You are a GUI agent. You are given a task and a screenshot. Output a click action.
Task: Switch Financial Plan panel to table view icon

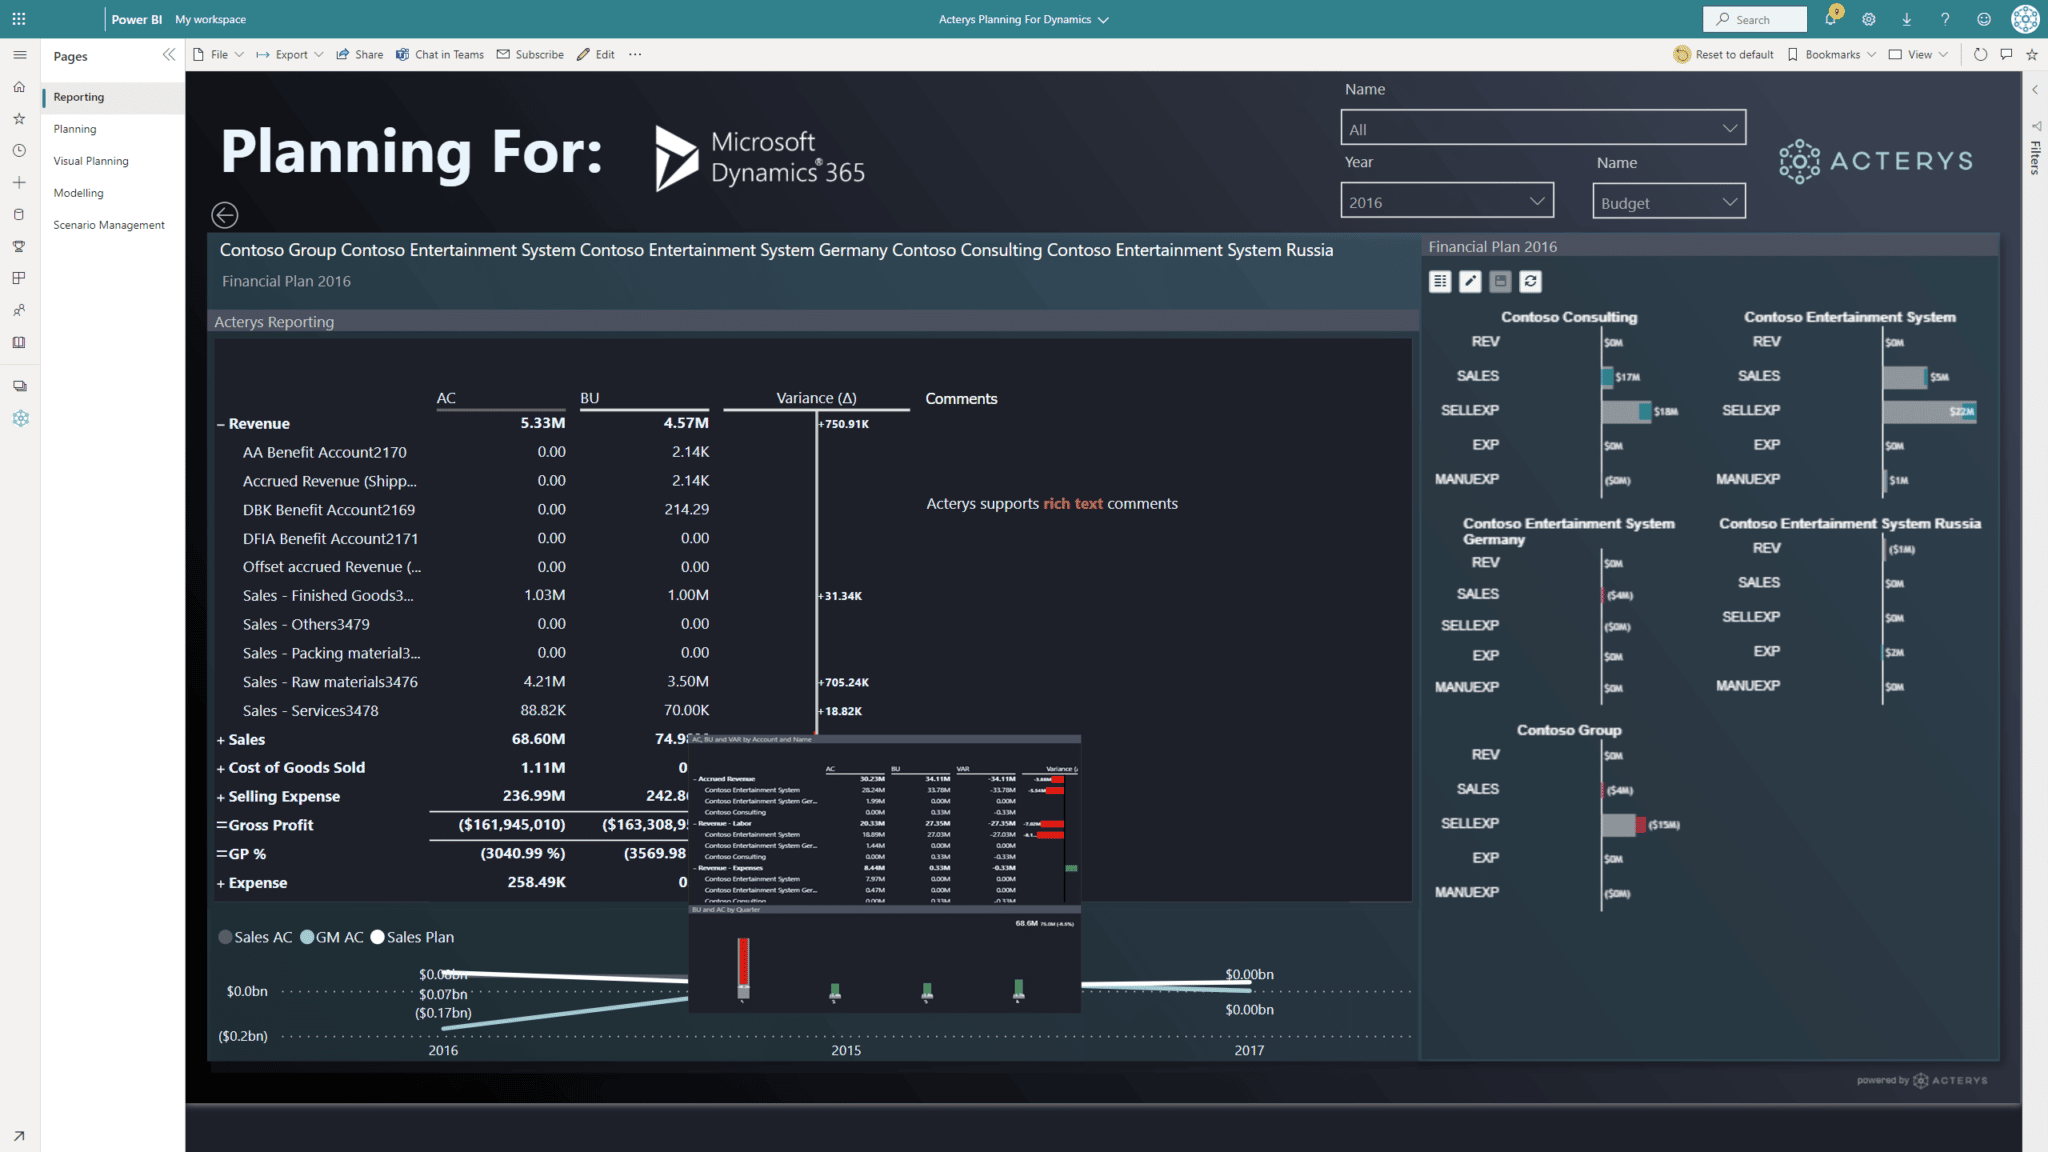tap(1439, 281)
